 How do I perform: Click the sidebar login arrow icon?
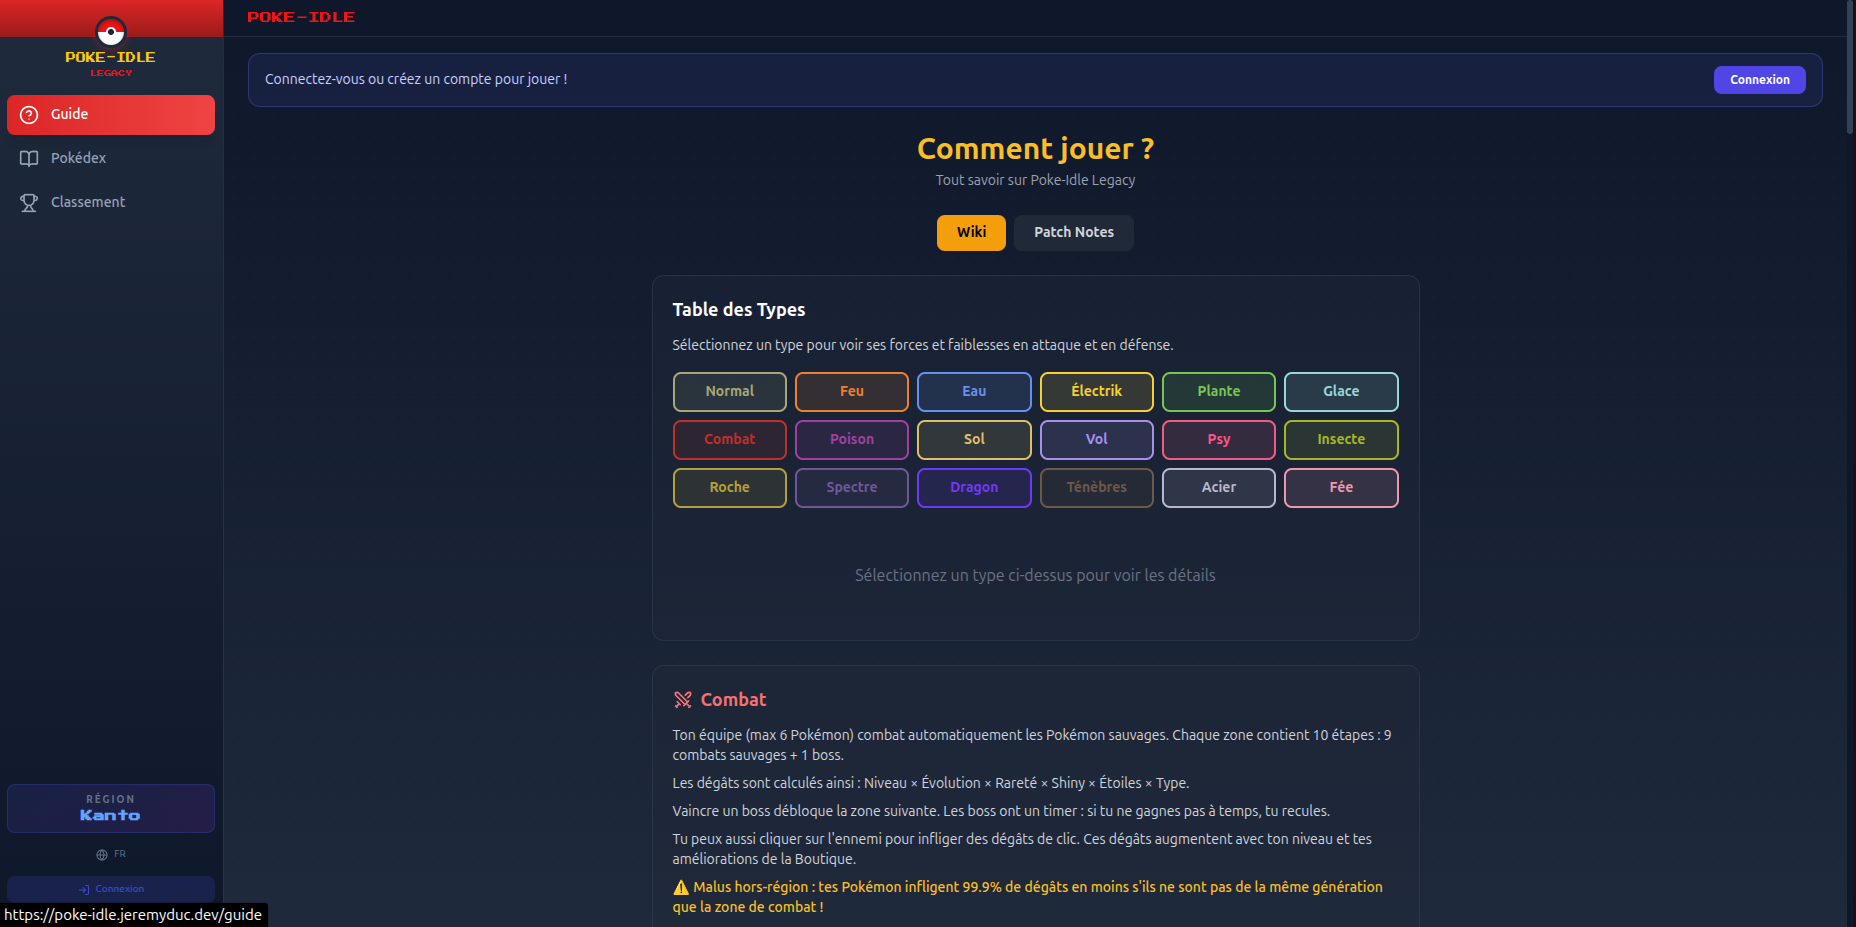[x=85, y=889]
